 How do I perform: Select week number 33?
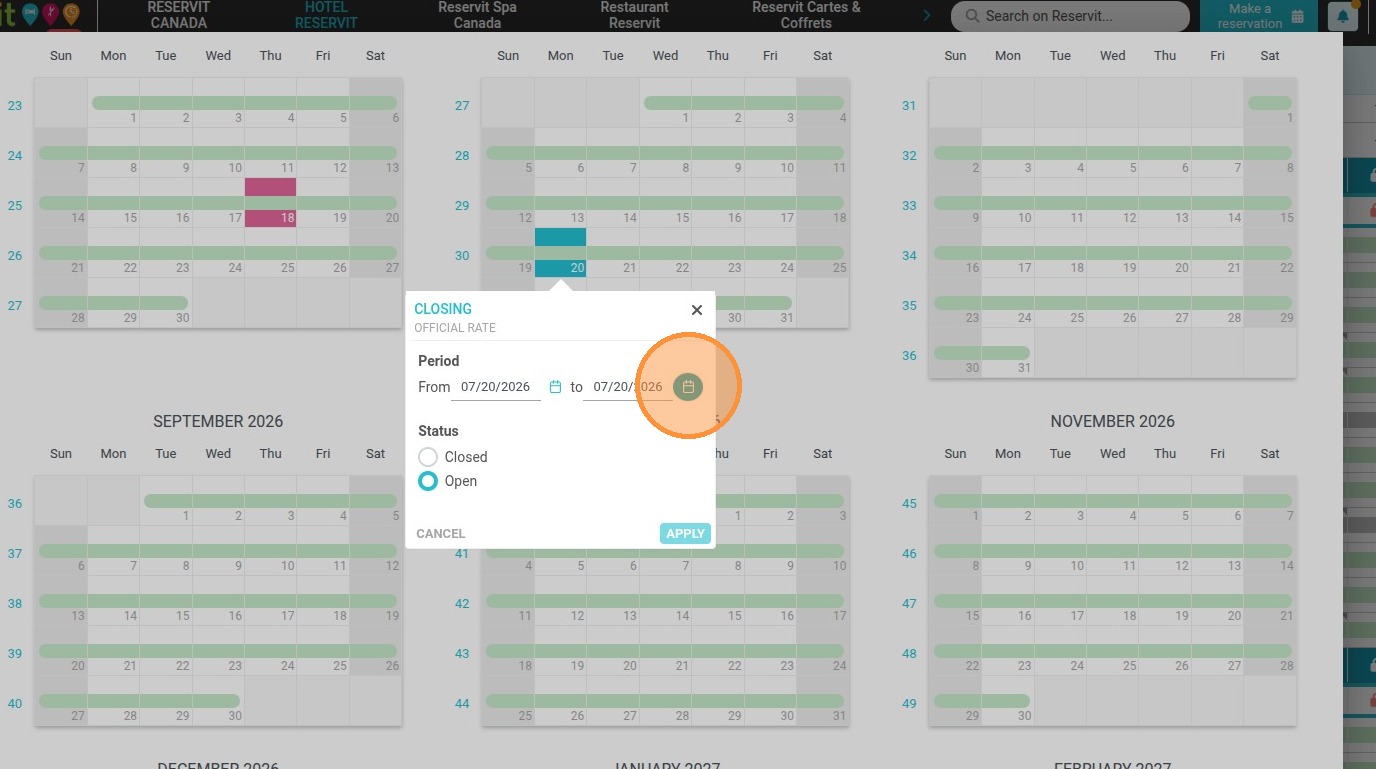click(x=909, y=205)
